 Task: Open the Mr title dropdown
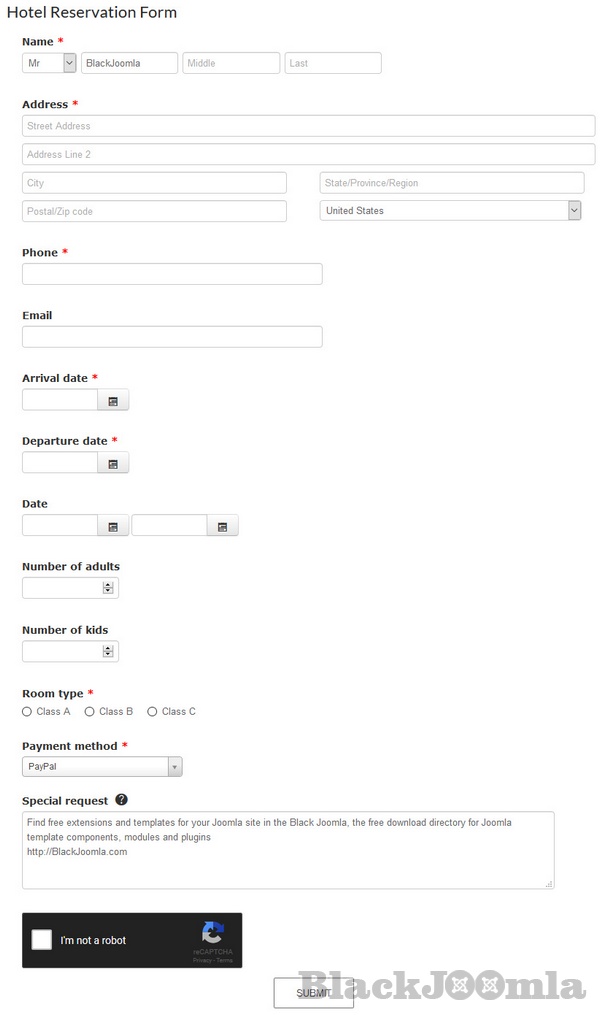(49, 63)
